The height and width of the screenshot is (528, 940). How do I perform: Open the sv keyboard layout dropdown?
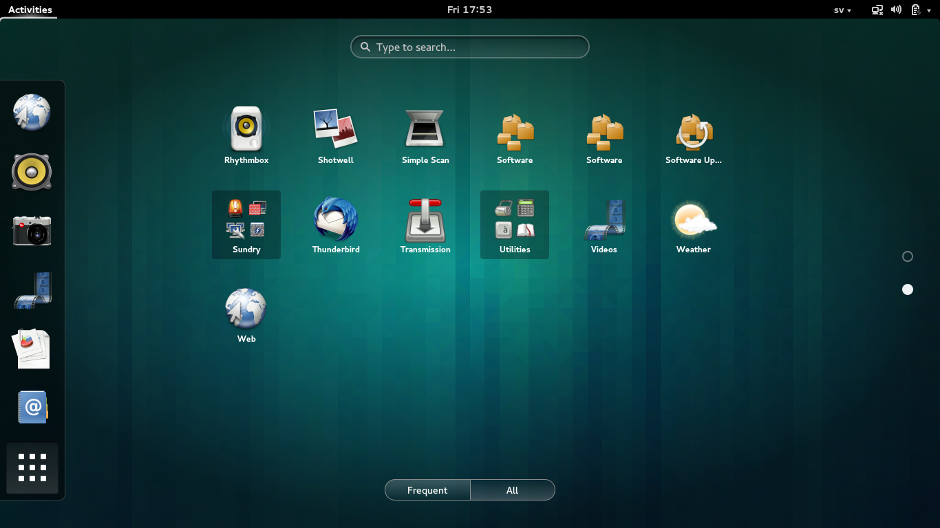click(x=842, y=10)
